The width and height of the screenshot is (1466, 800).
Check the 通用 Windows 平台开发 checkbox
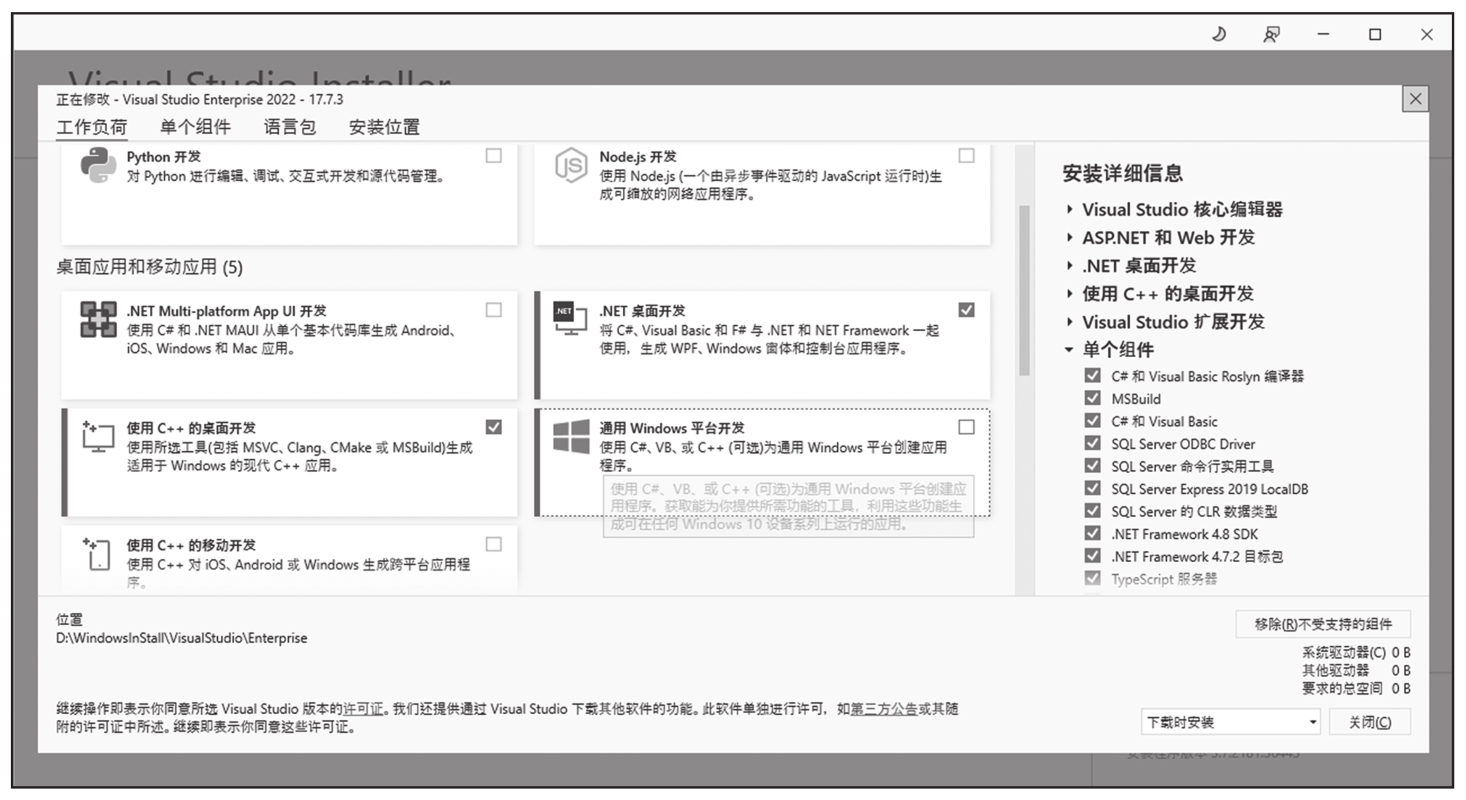point(966,427)
